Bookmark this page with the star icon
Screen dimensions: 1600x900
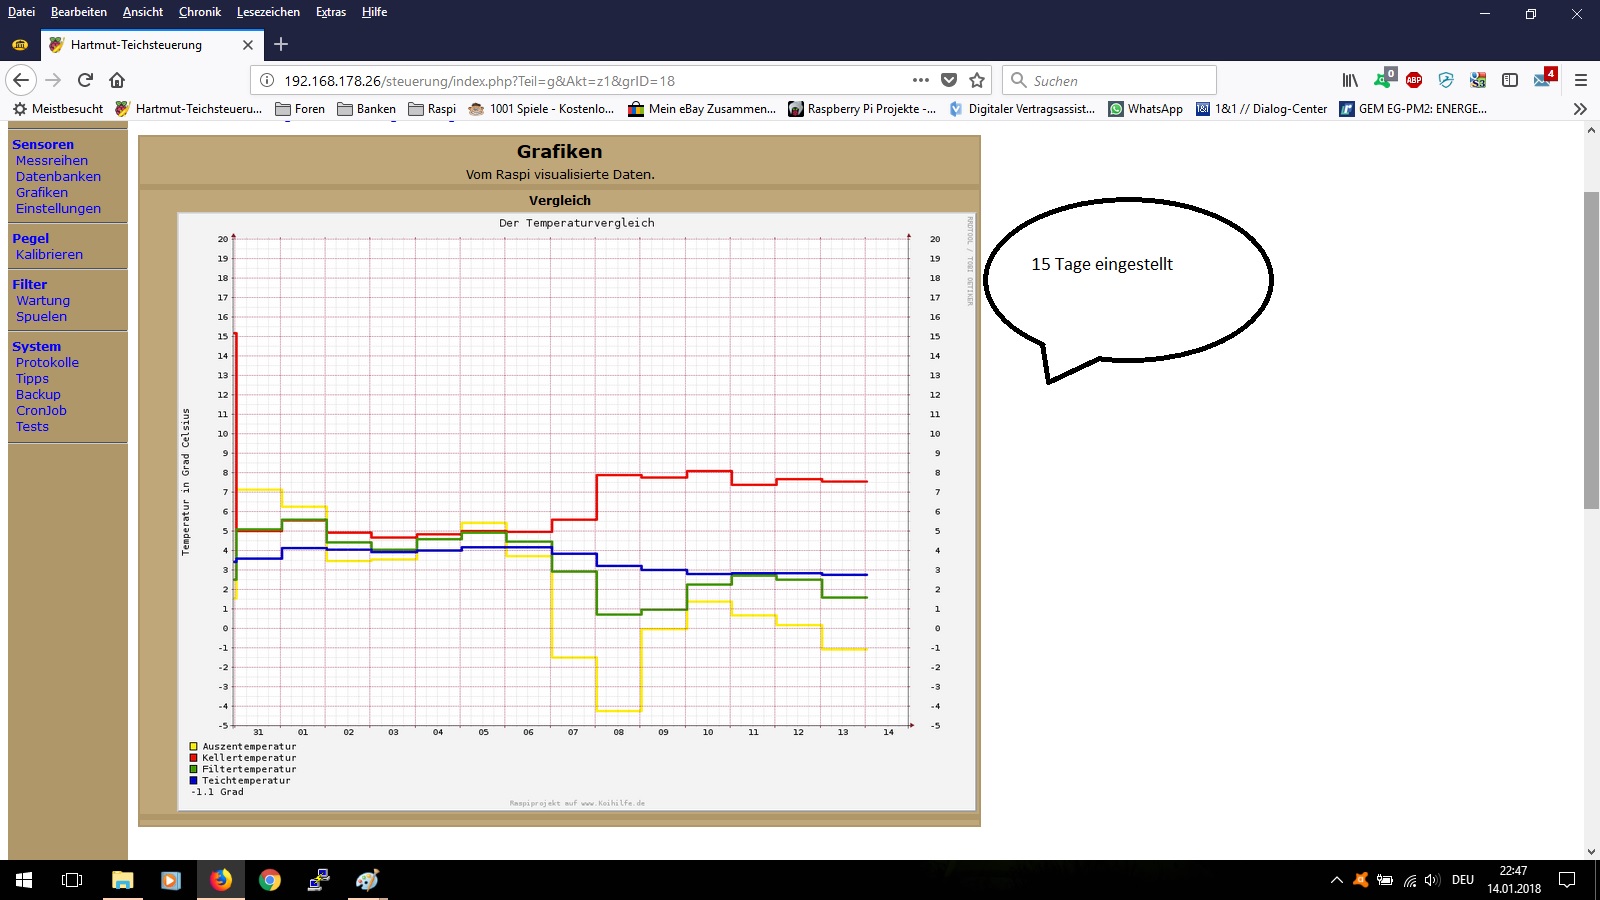point(977,80)
